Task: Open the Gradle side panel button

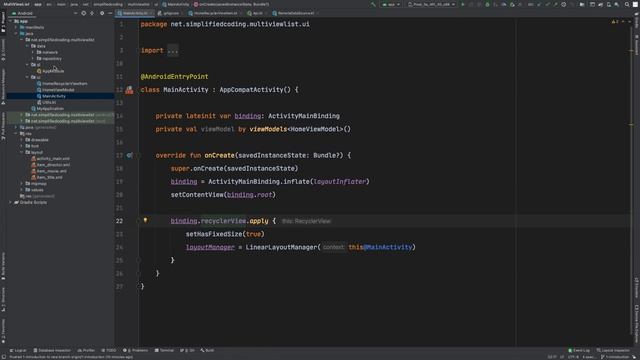Action: click(x=636, y=20)
